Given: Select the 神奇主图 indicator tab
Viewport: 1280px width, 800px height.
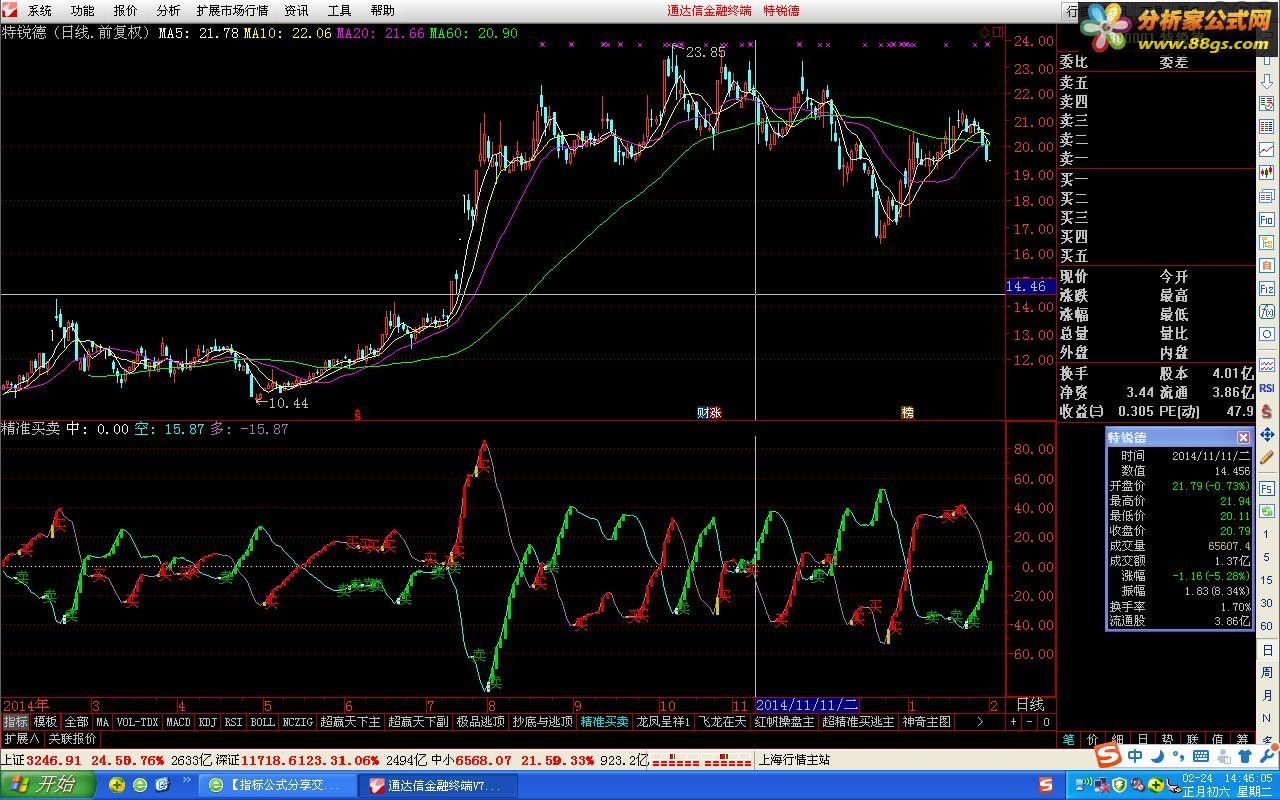Looking at the screenshot, I should [x=927, y=721].
